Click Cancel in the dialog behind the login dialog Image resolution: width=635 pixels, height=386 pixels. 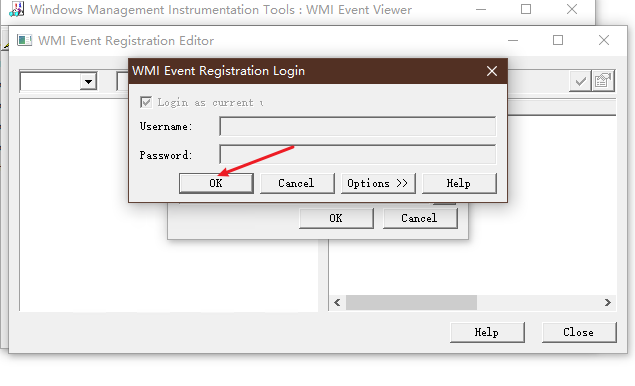[x=420, y=218]
